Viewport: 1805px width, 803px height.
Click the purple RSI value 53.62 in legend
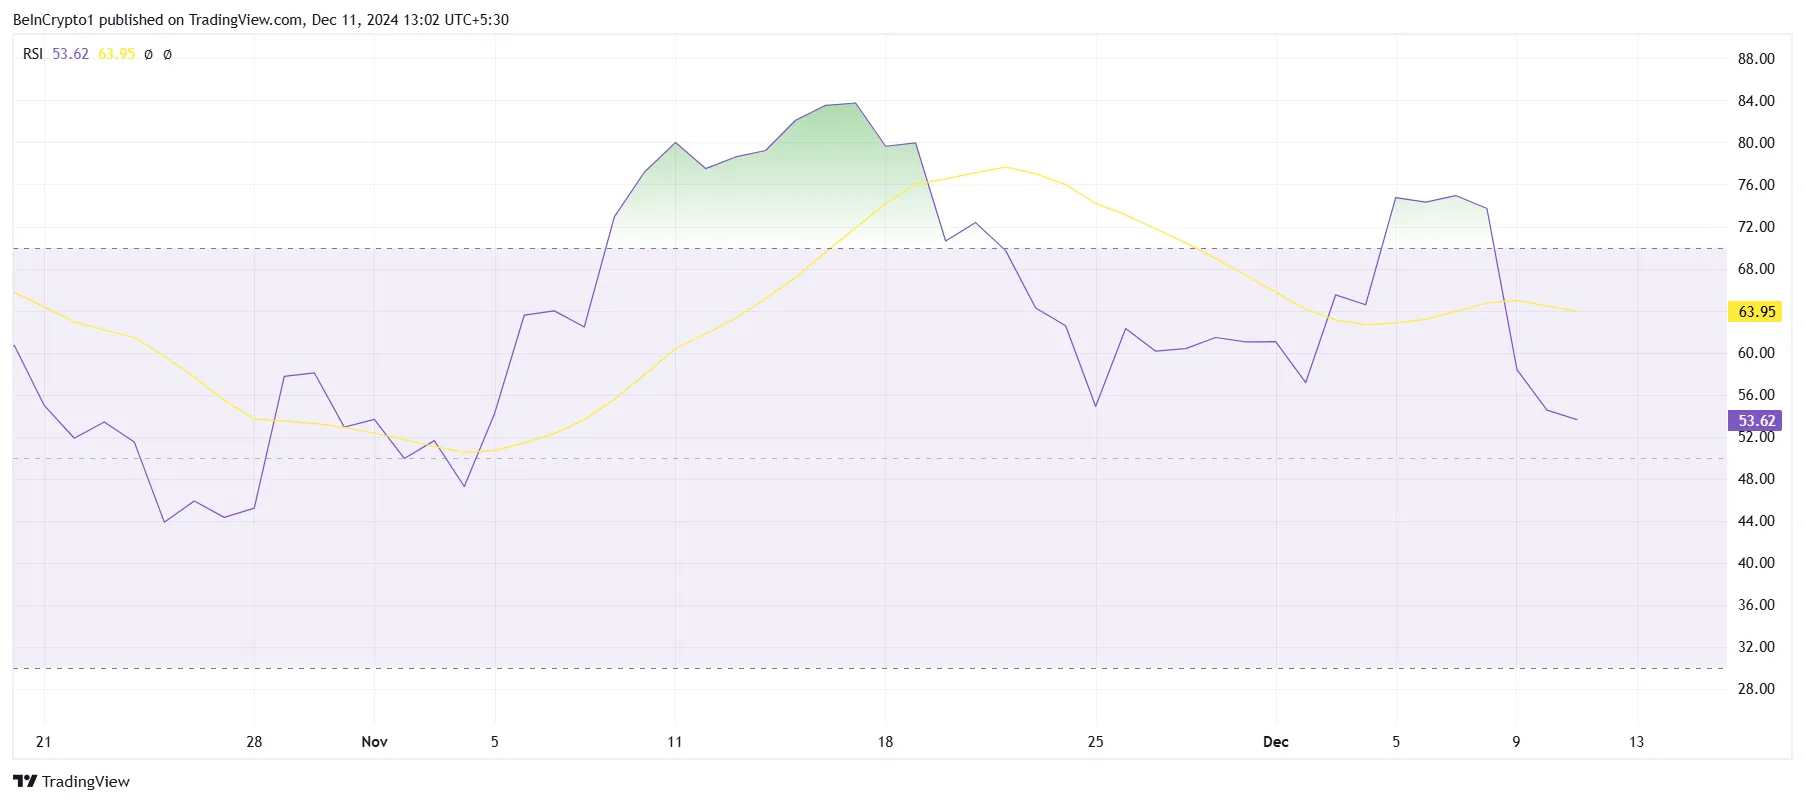coord(70,54)
